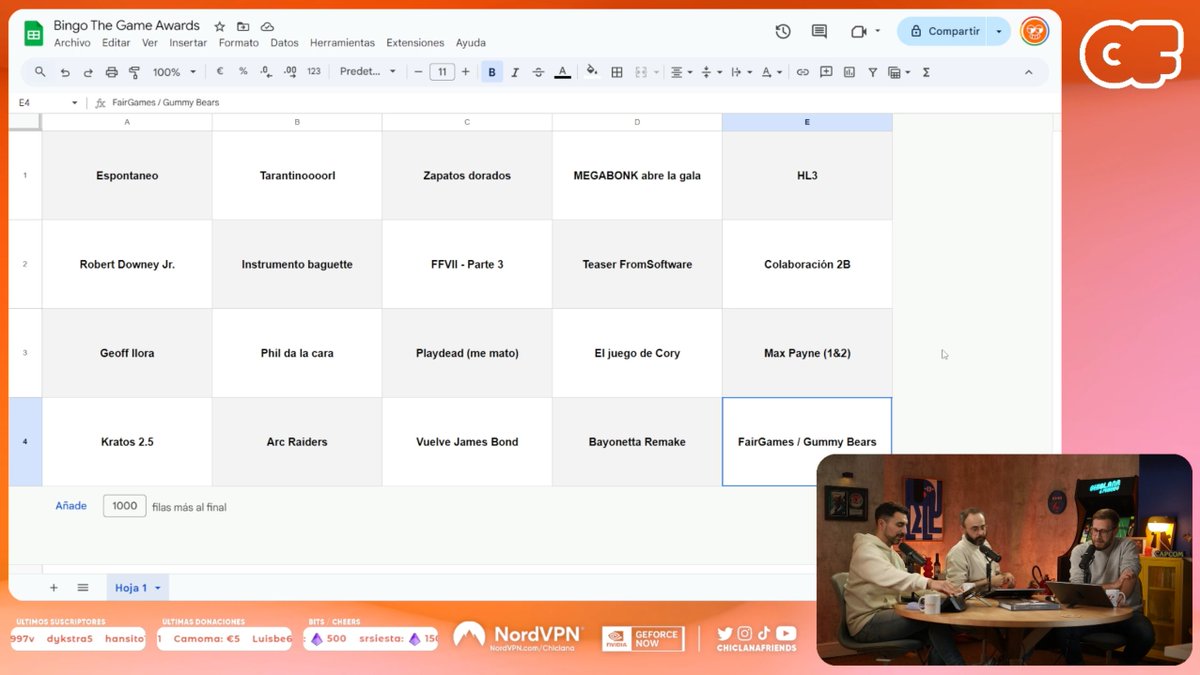Select the cell Teaser FromSoftware
1200x675 pixels.
[637, 264]
